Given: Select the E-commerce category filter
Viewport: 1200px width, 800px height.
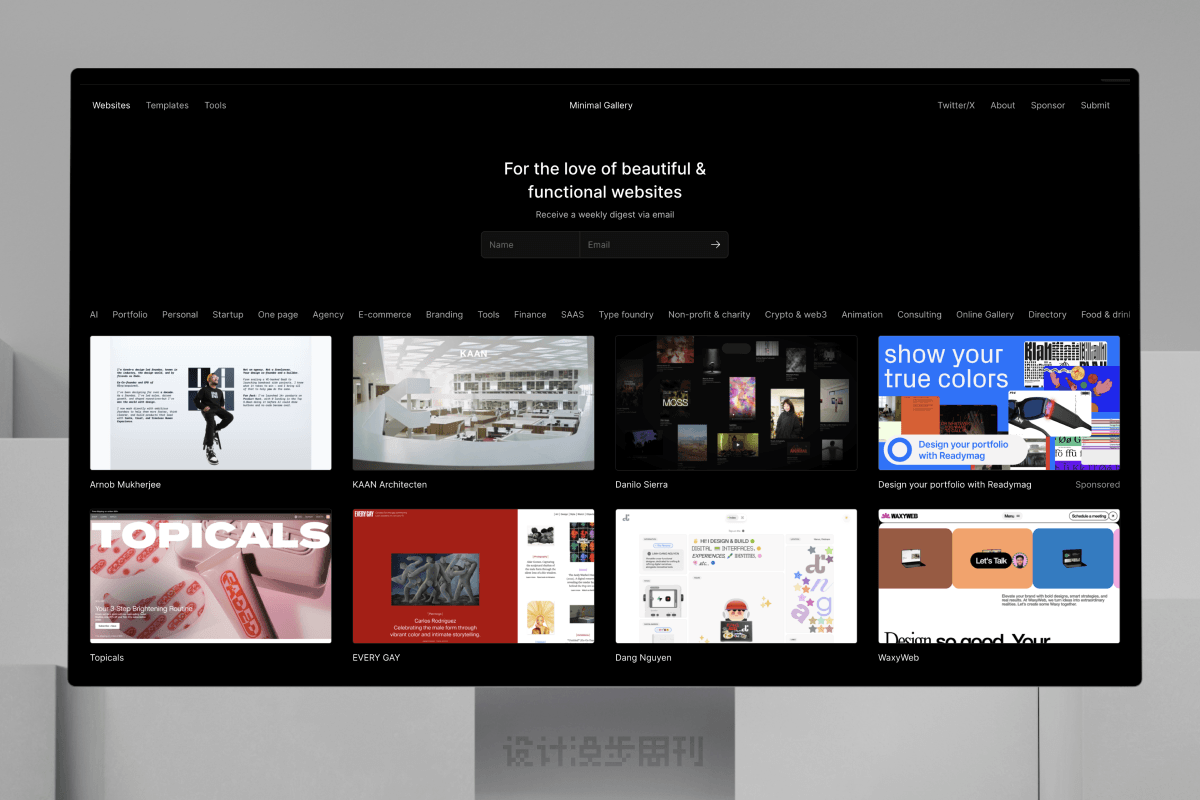Looking at the screenshot, I should tap(385, 315).
